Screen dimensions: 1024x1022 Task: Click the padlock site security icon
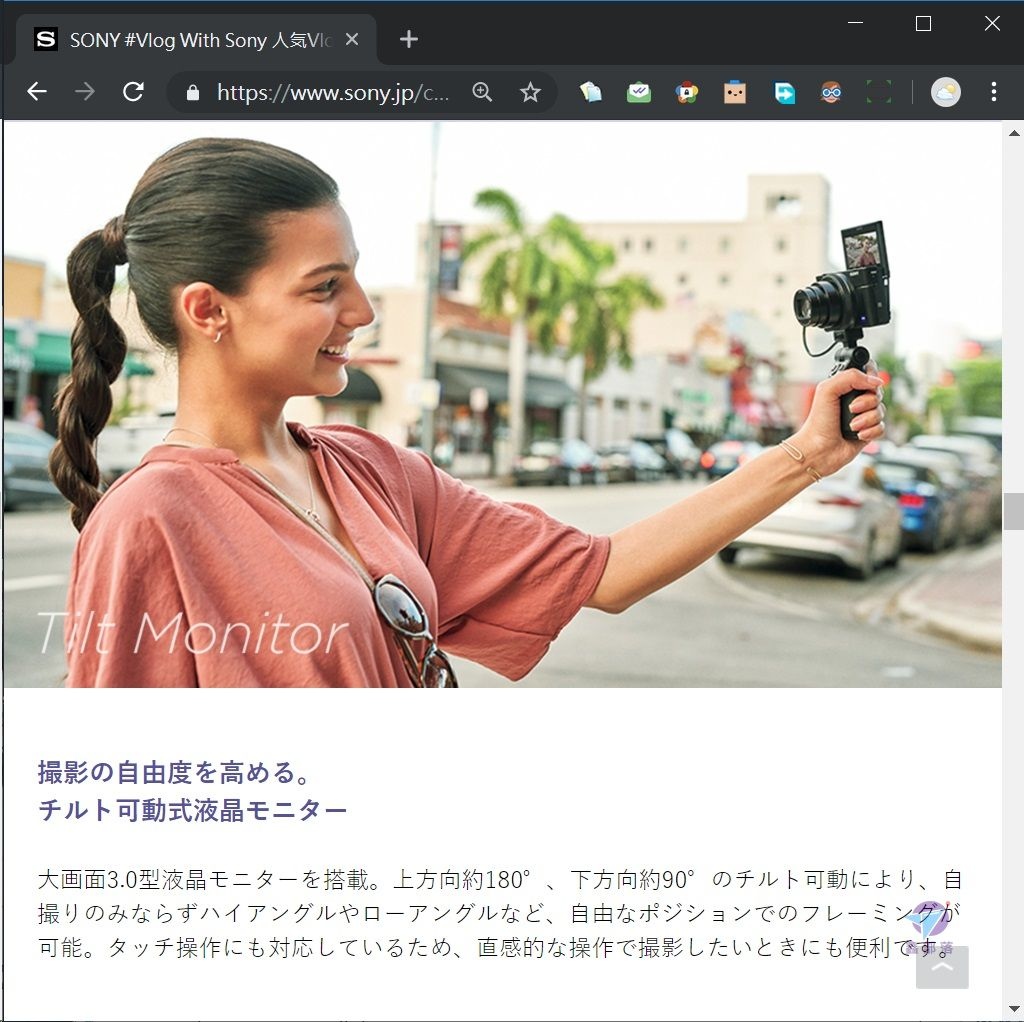[193, 93]
